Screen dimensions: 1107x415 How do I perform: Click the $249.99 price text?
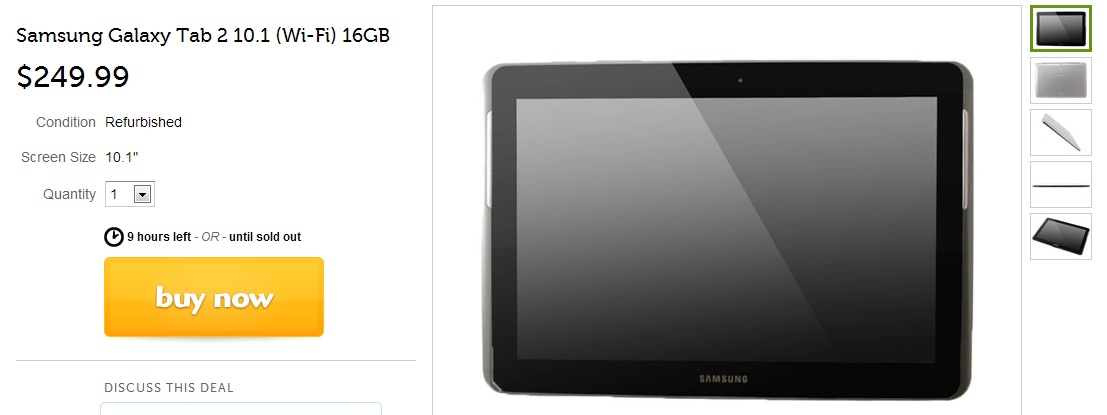[x=73, y=76]
